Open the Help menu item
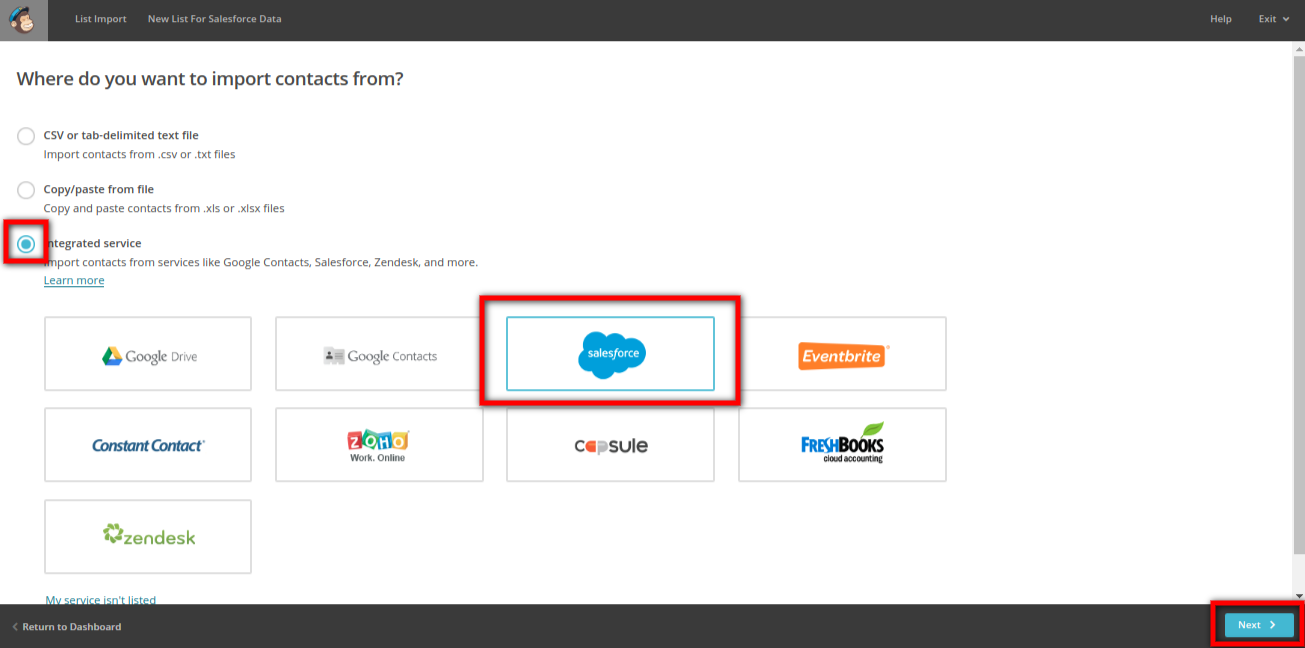The height and width of the screenshot is (648, 1305). click(1220, 19)
